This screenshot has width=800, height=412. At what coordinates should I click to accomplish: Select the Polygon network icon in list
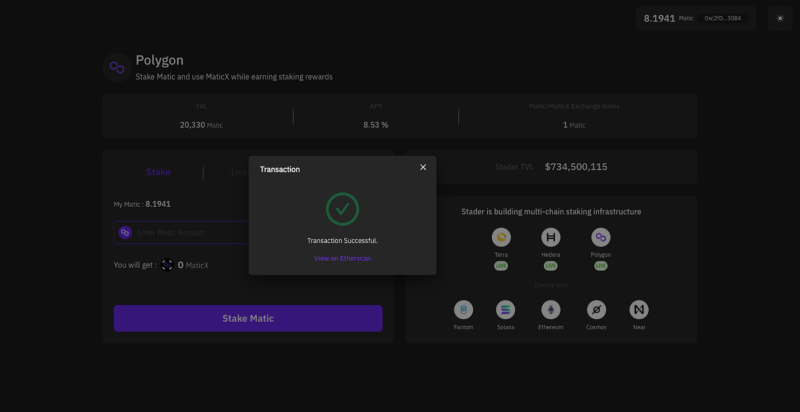click(601, 237)
